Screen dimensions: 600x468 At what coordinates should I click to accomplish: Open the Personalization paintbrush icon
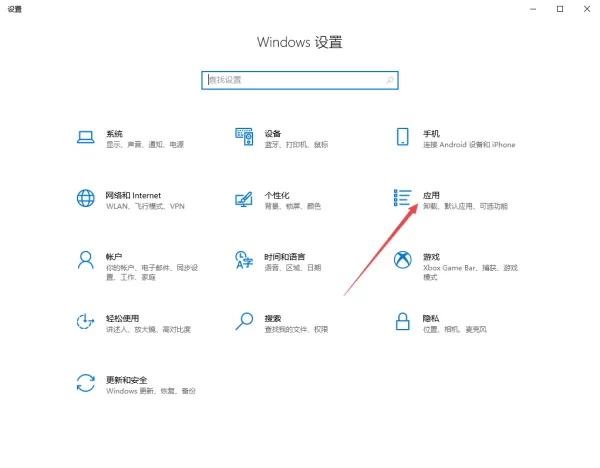tap(244, 199)
